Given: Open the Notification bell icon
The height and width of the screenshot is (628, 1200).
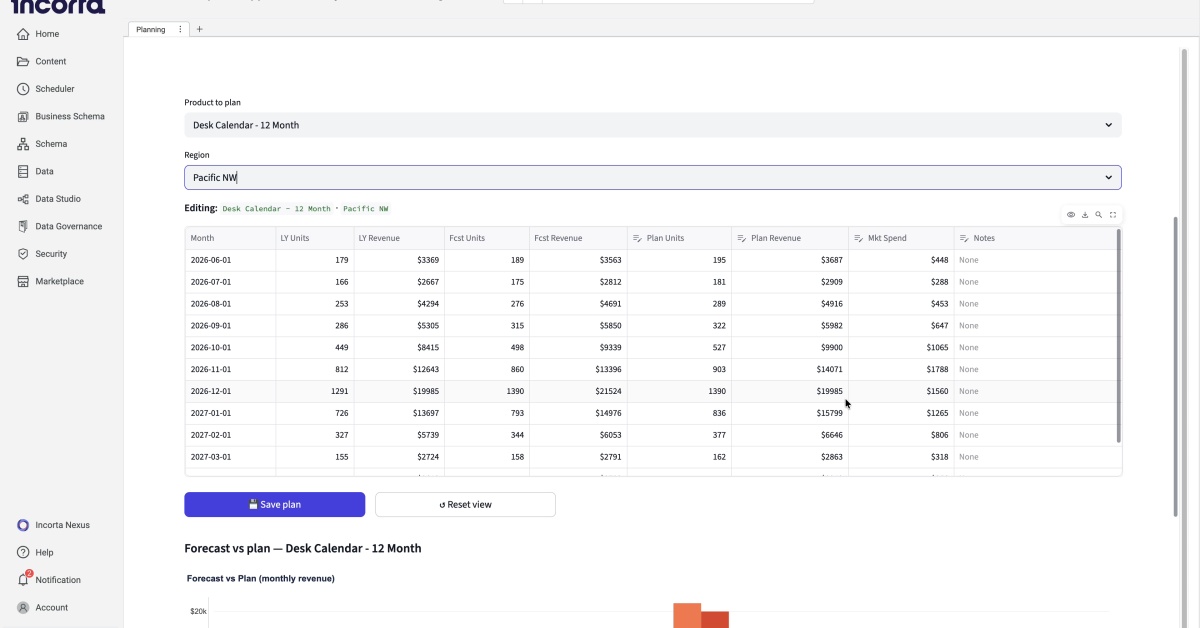Looking at the screenshot, I should pos(23,579).
